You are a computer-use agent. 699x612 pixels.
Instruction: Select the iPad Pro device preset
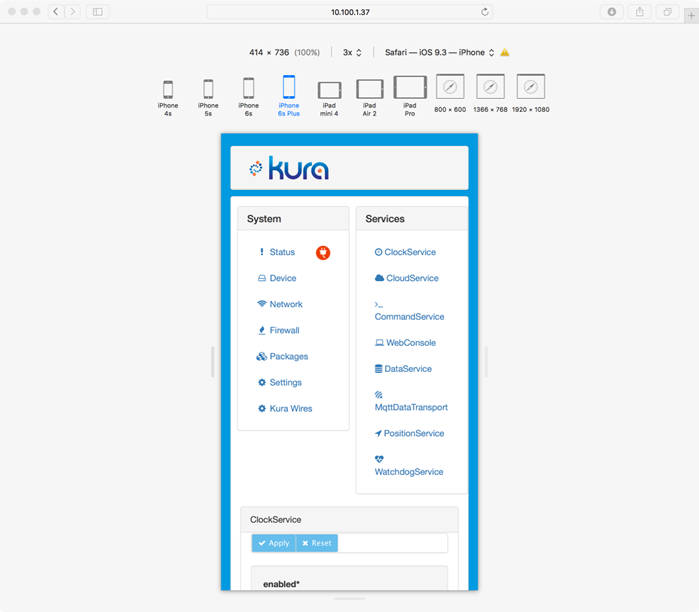coord(410,96)
